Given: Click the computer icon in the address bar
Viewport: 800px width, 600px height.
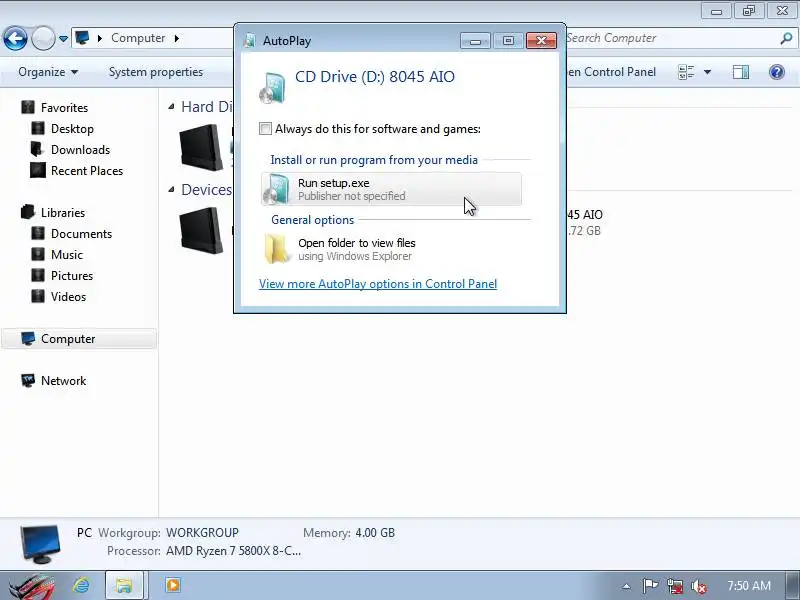Looking at the screenshot, I should point(82,38).
